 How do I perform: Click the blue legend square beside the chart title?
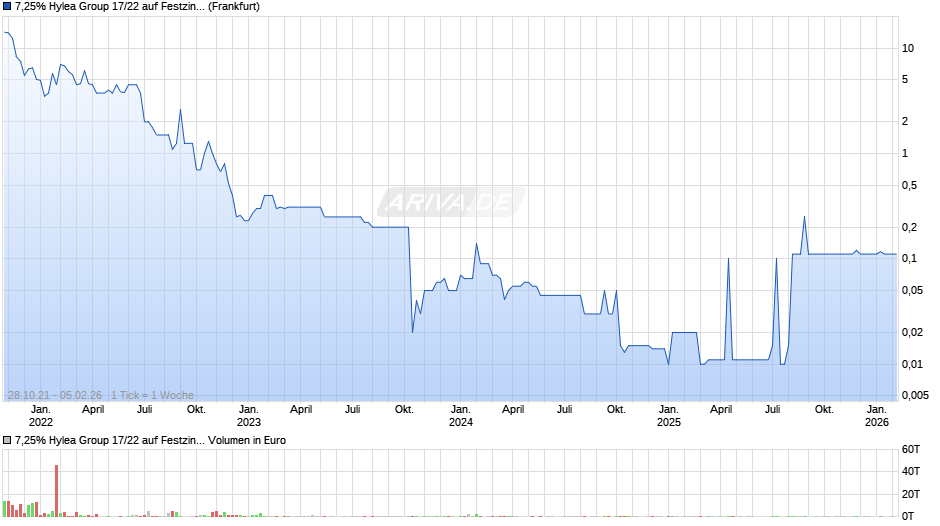pyautogui.click(x=7, y=7)
